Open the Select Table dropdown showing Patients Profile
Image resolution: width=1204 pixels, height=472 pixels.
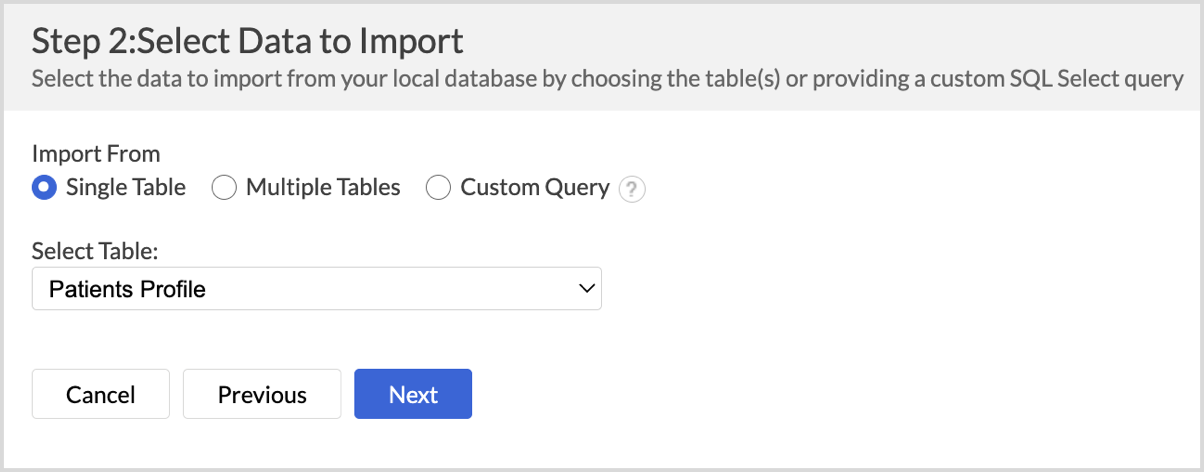(316, 289)
